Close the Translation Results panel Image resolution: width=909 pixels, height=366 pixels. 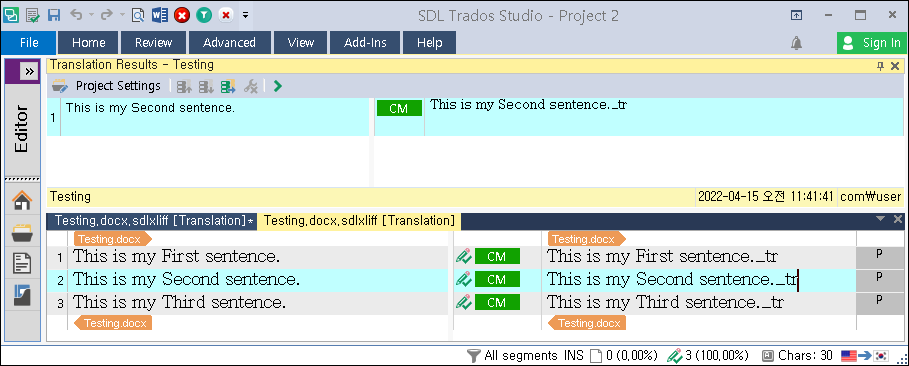(x=895, y=66)
